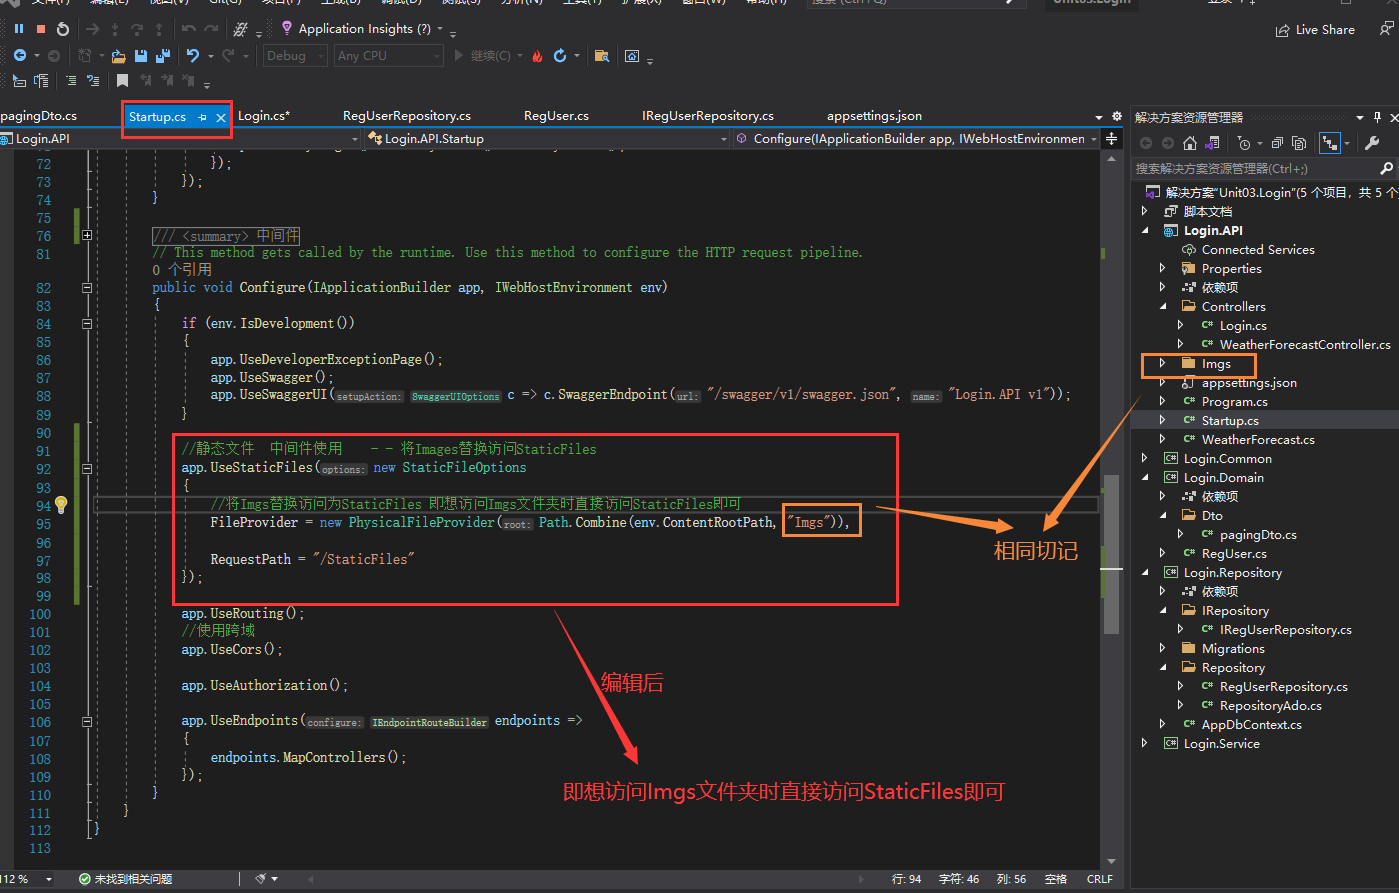Pin the Solution Explorer panel
This screenshot has height=893, width=1399.
click(x=1377, y=117)
